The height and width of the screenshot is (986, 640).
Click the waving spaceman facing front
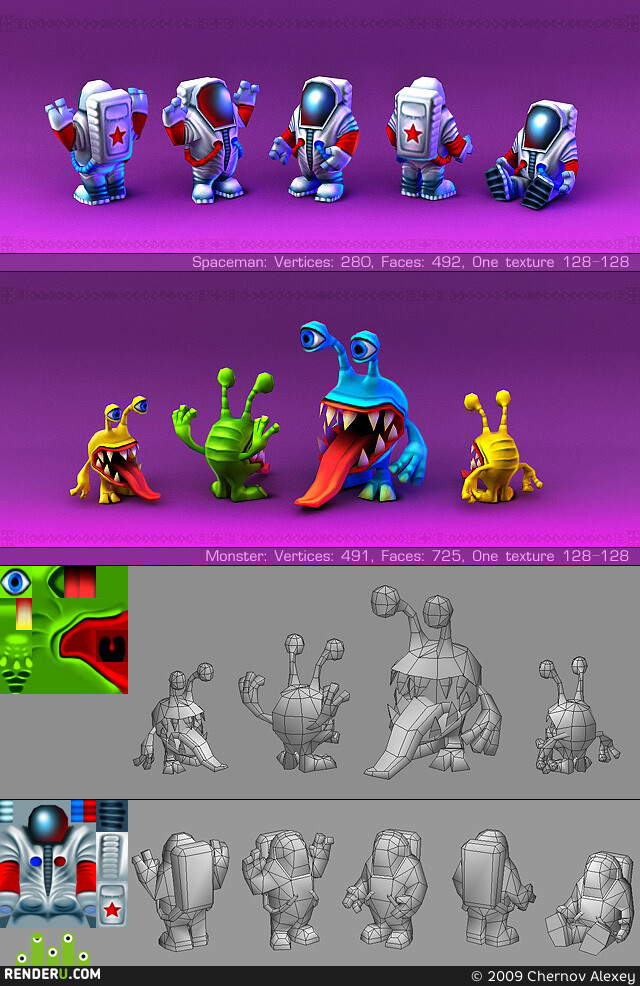209,140
